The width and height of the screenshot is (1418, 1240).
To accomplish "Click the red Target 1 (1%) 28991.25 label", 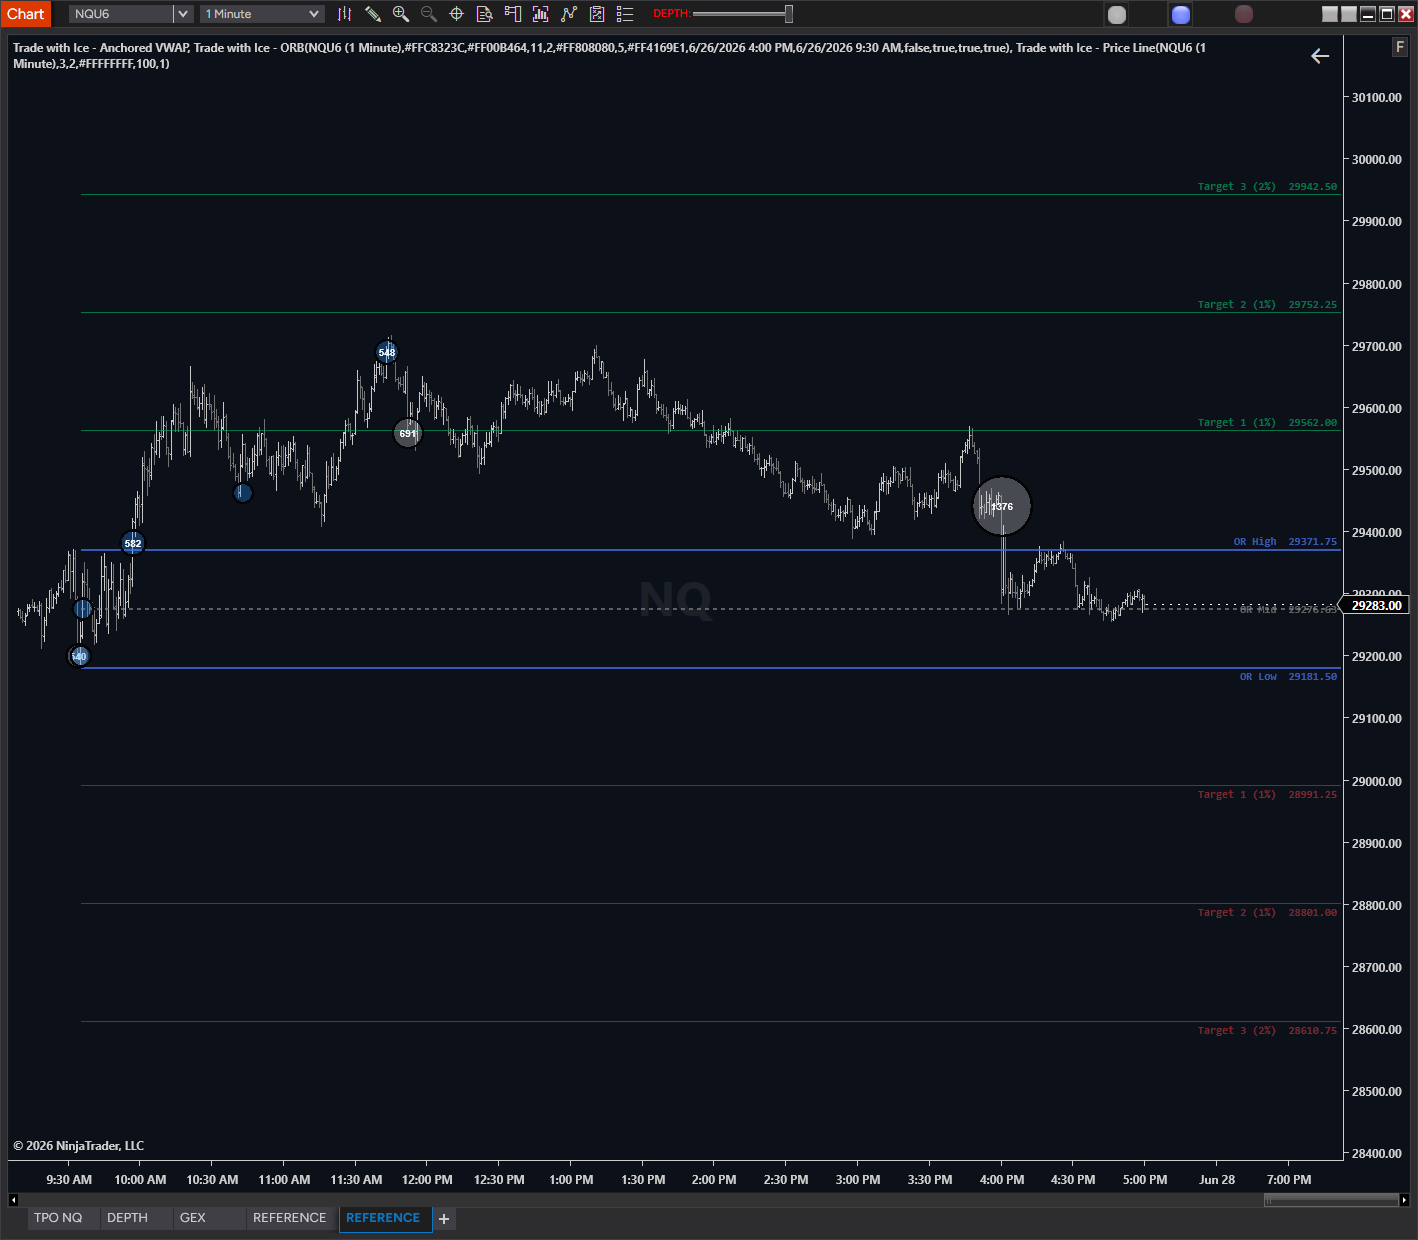I will 1267,795.
